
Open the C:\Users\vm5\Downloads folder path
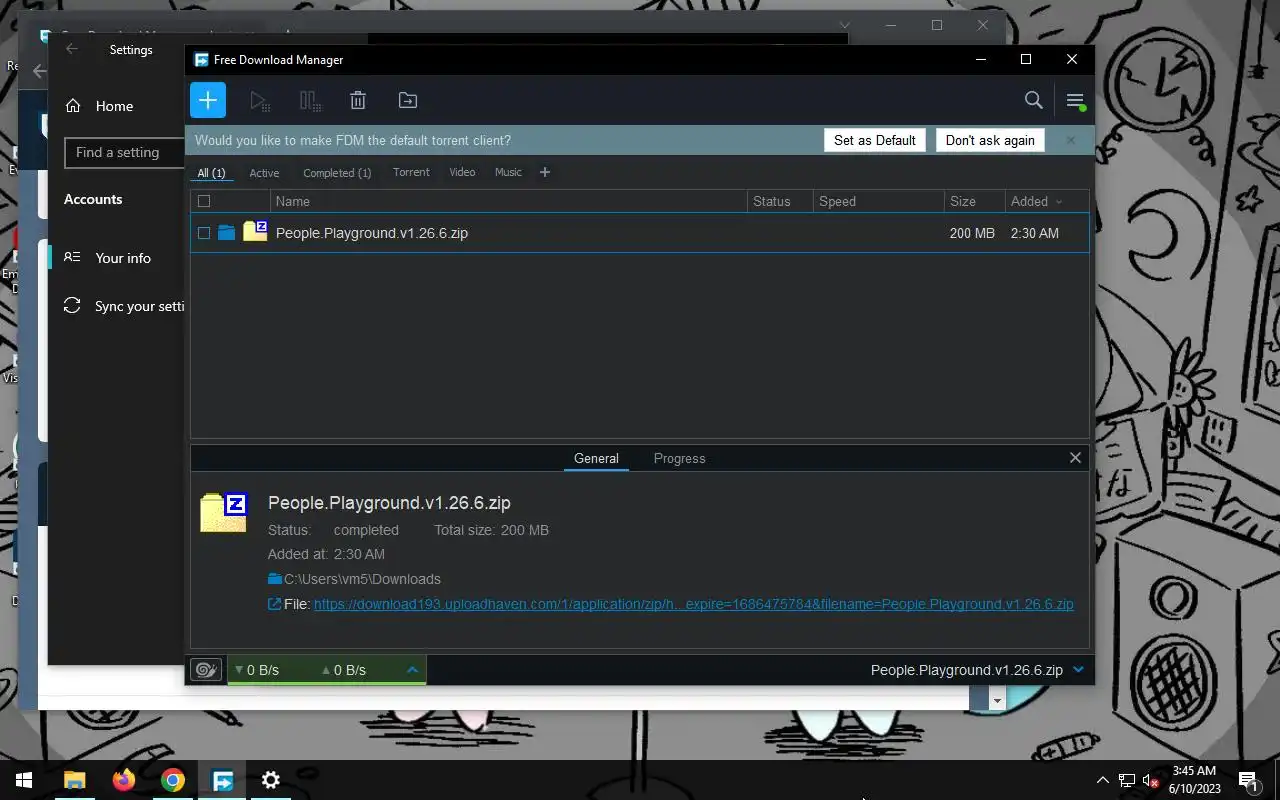pos(362,579)
